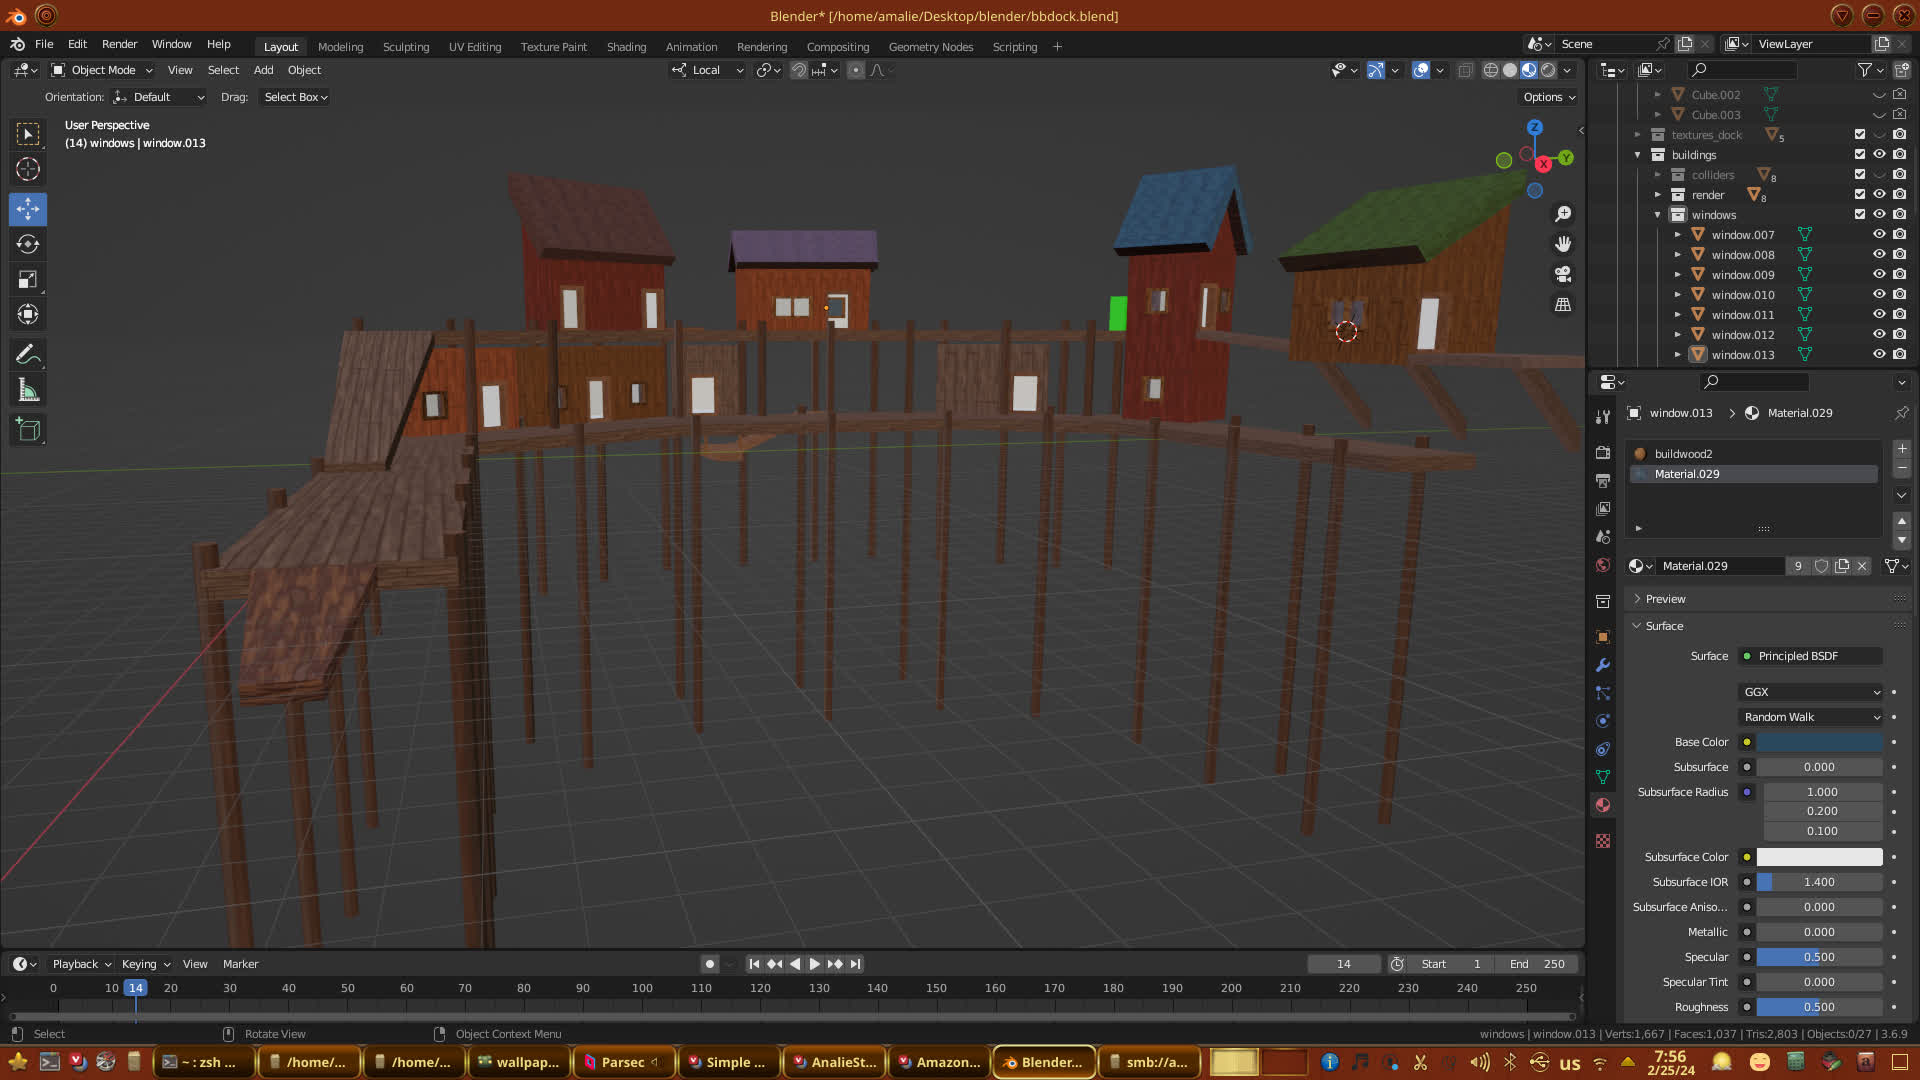Select the Measure tool
The height and width of the screenshot is (1080, 1920).
[x=28, y=391]
